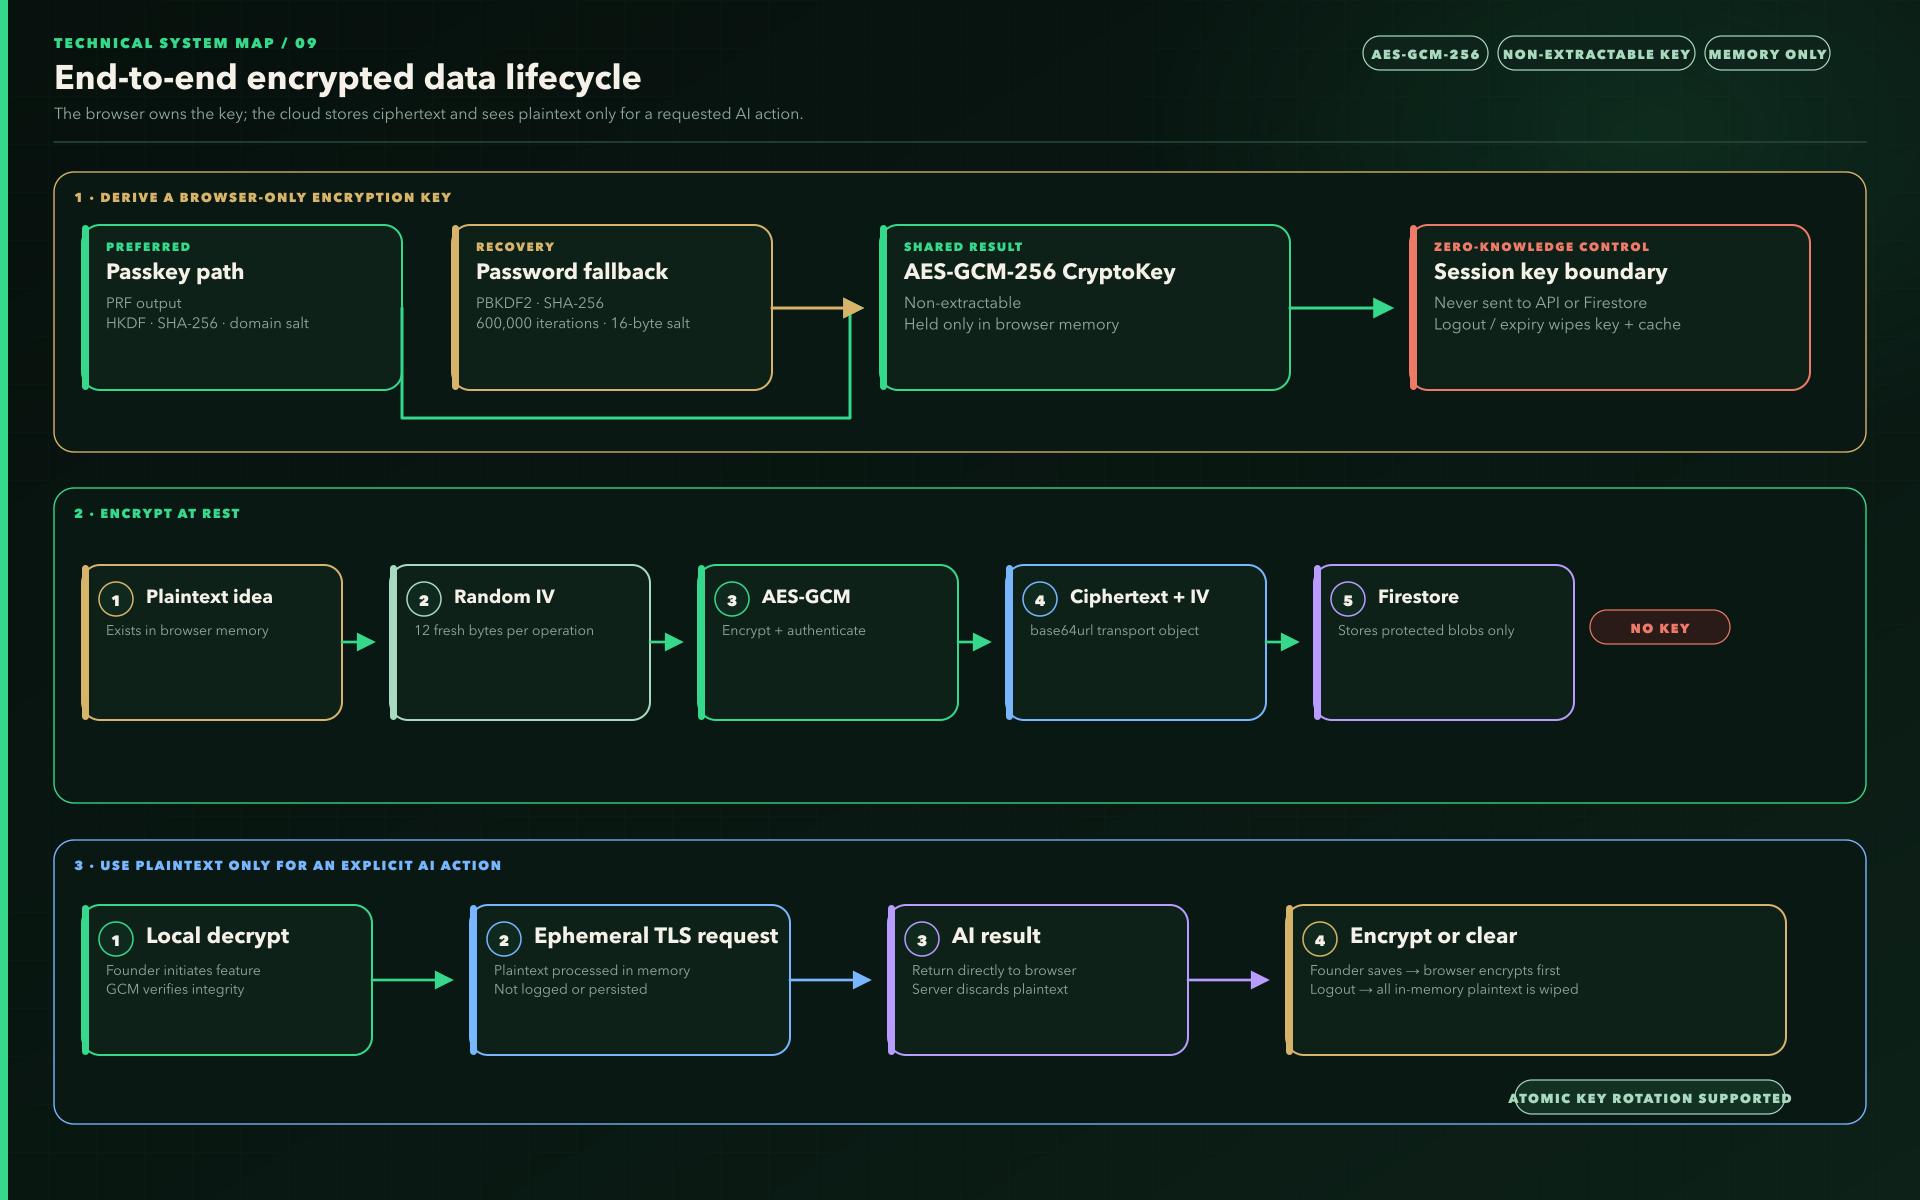Click the ATOMIC KEY ROTATION SUPPORTED badge
This screenshot has width=1920, height=1200.
[x=1650, y=1098]
